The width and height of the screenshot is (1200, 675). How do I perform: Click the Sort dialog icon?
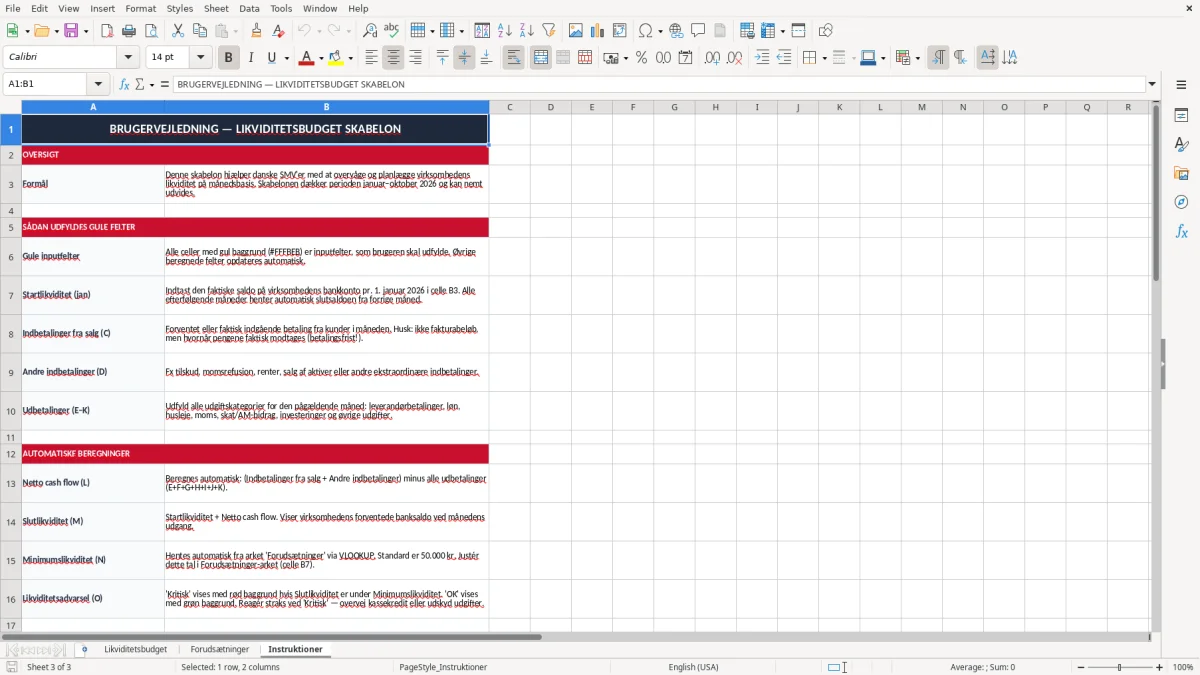point(482,31)
